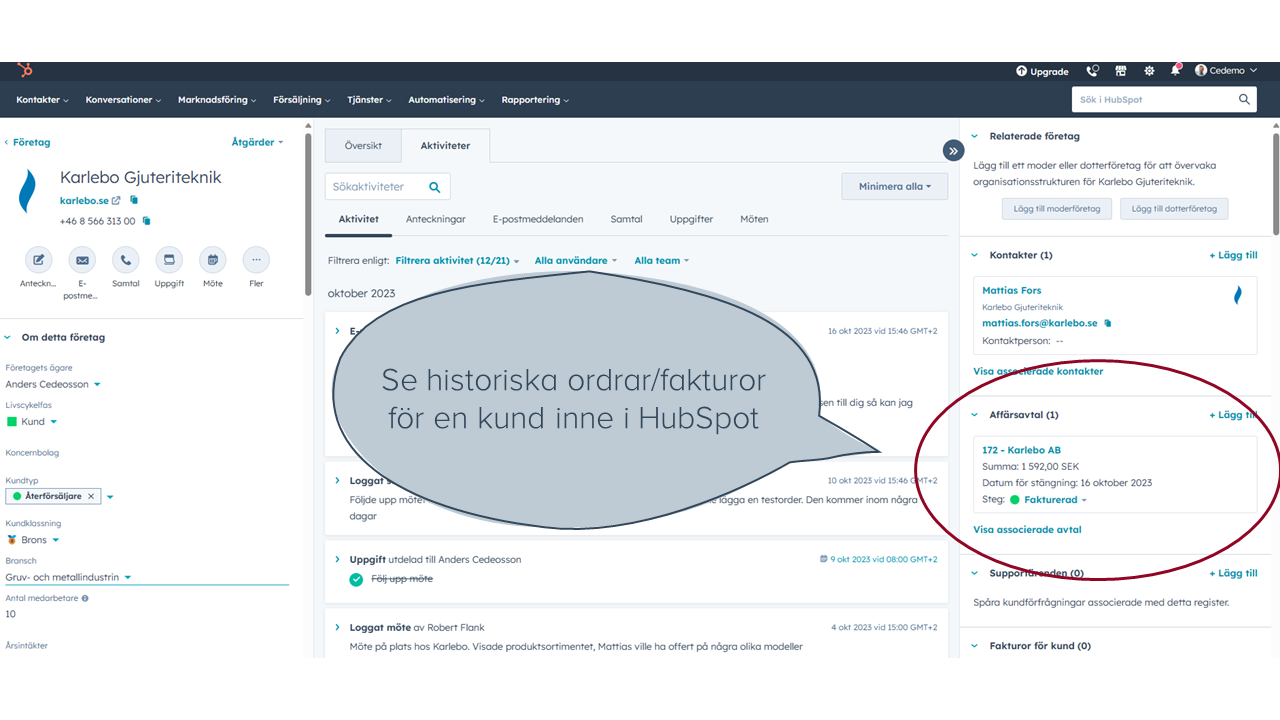Open Filtrera aktivitet (12/21) dropdown
The height and width of the screenshot is (720, 1280).
458,261
